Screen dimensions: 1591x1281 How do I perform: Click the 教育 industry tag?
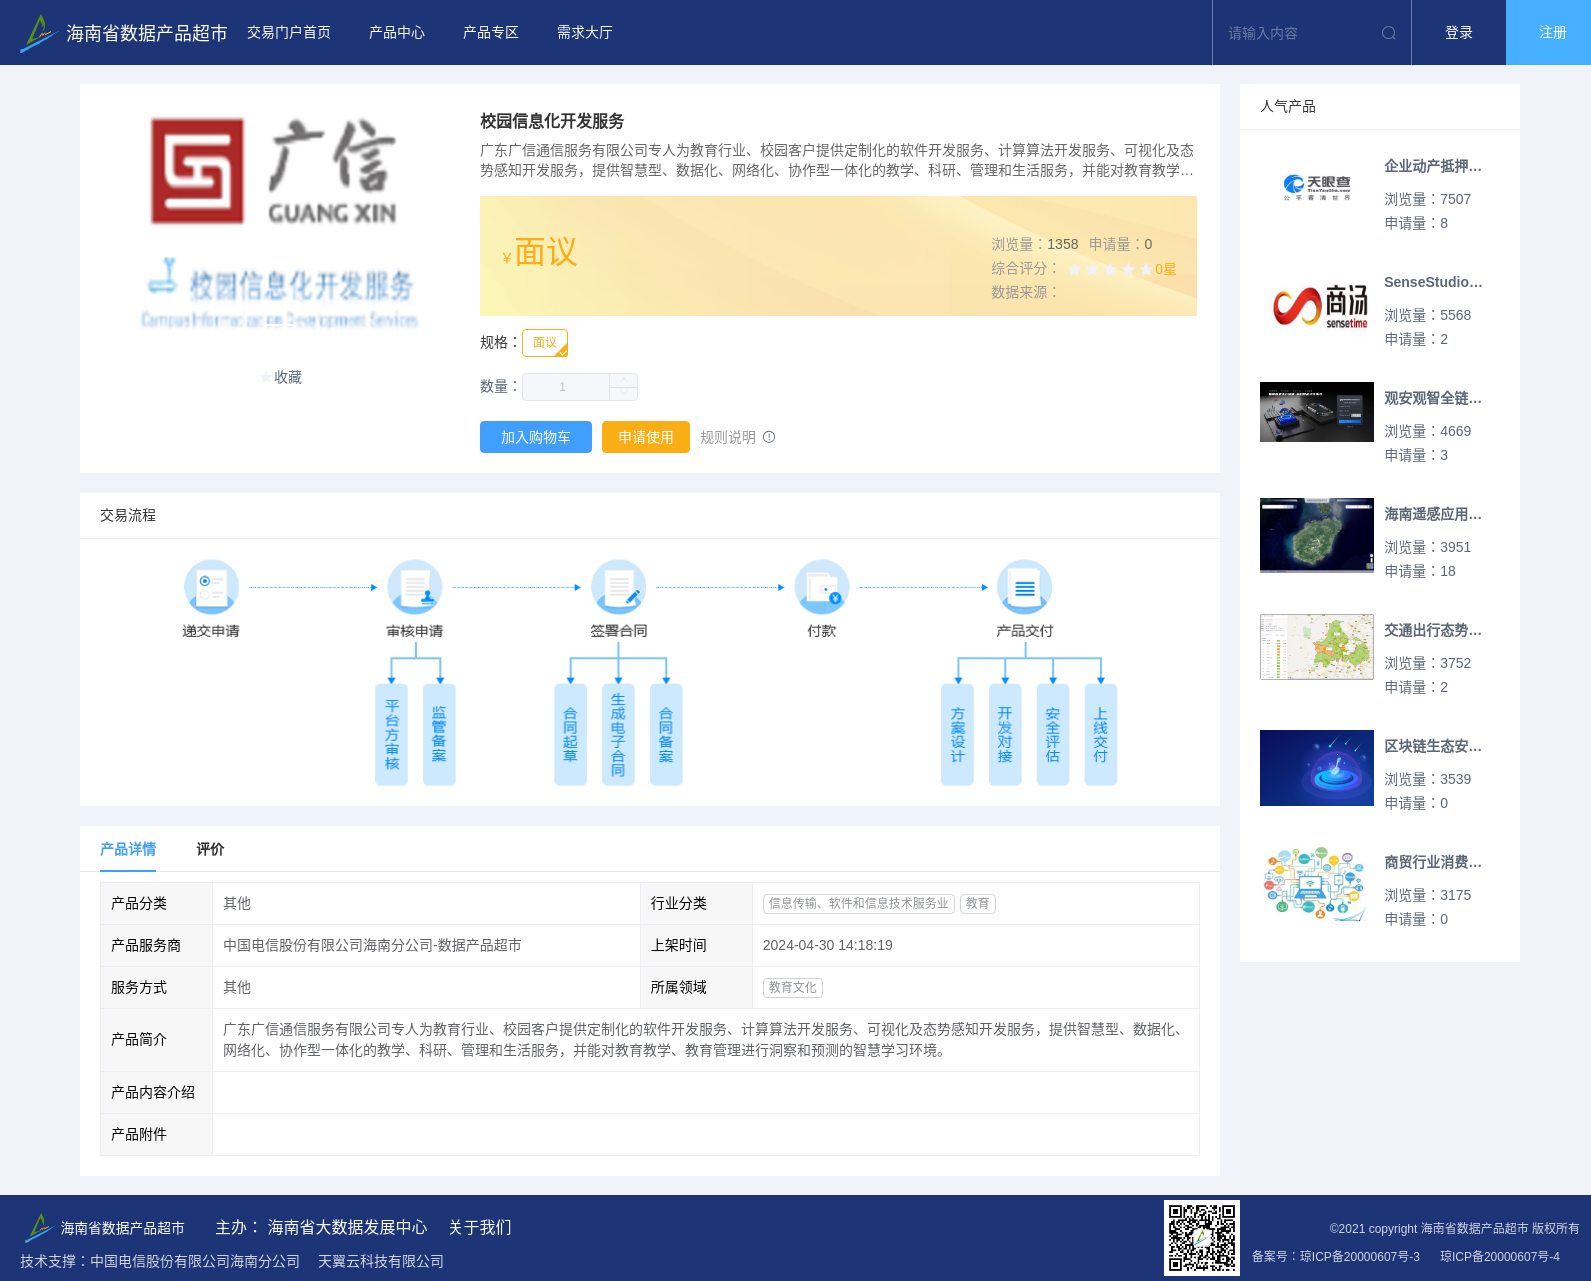[x=978, y=903]
